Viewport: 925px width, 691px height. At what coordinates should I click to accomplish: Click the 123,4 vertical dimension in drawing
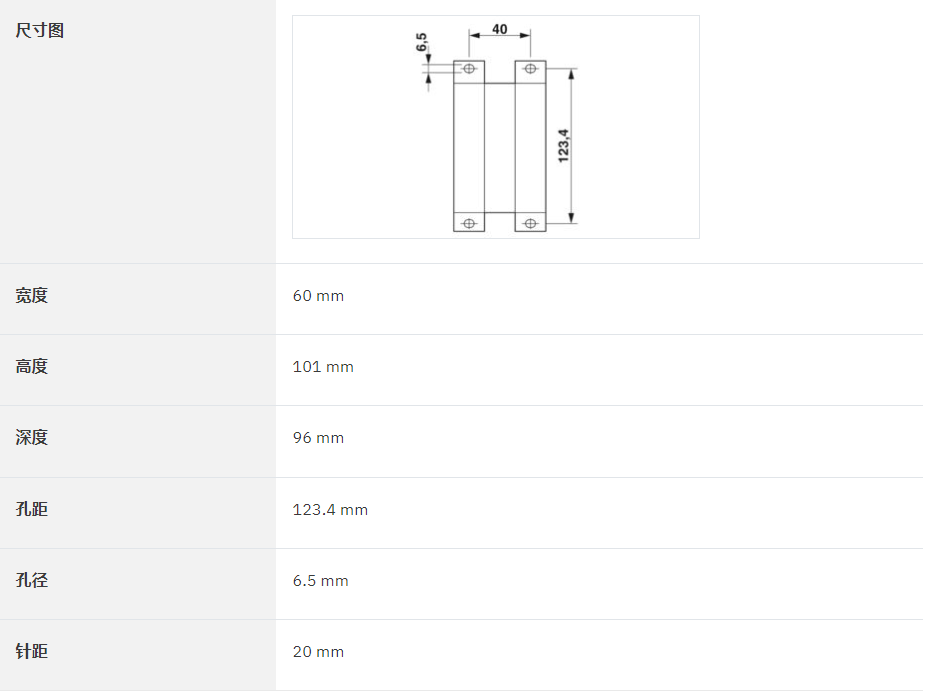point(563,146)
